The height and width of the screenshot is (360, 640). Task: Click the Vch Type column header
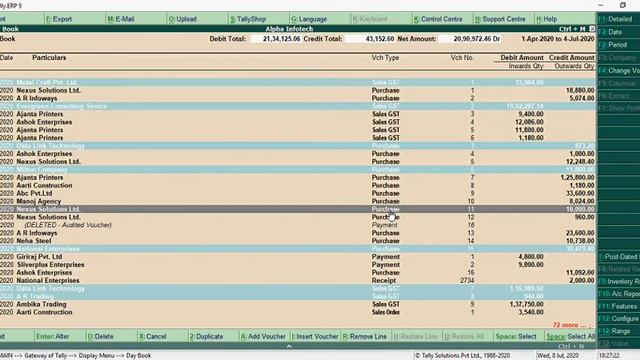point(385,58)
